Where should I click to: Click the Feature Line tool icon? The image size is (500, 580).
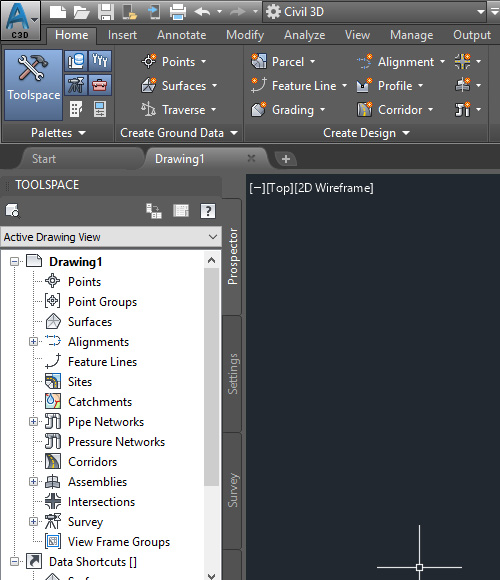(259, 85)
